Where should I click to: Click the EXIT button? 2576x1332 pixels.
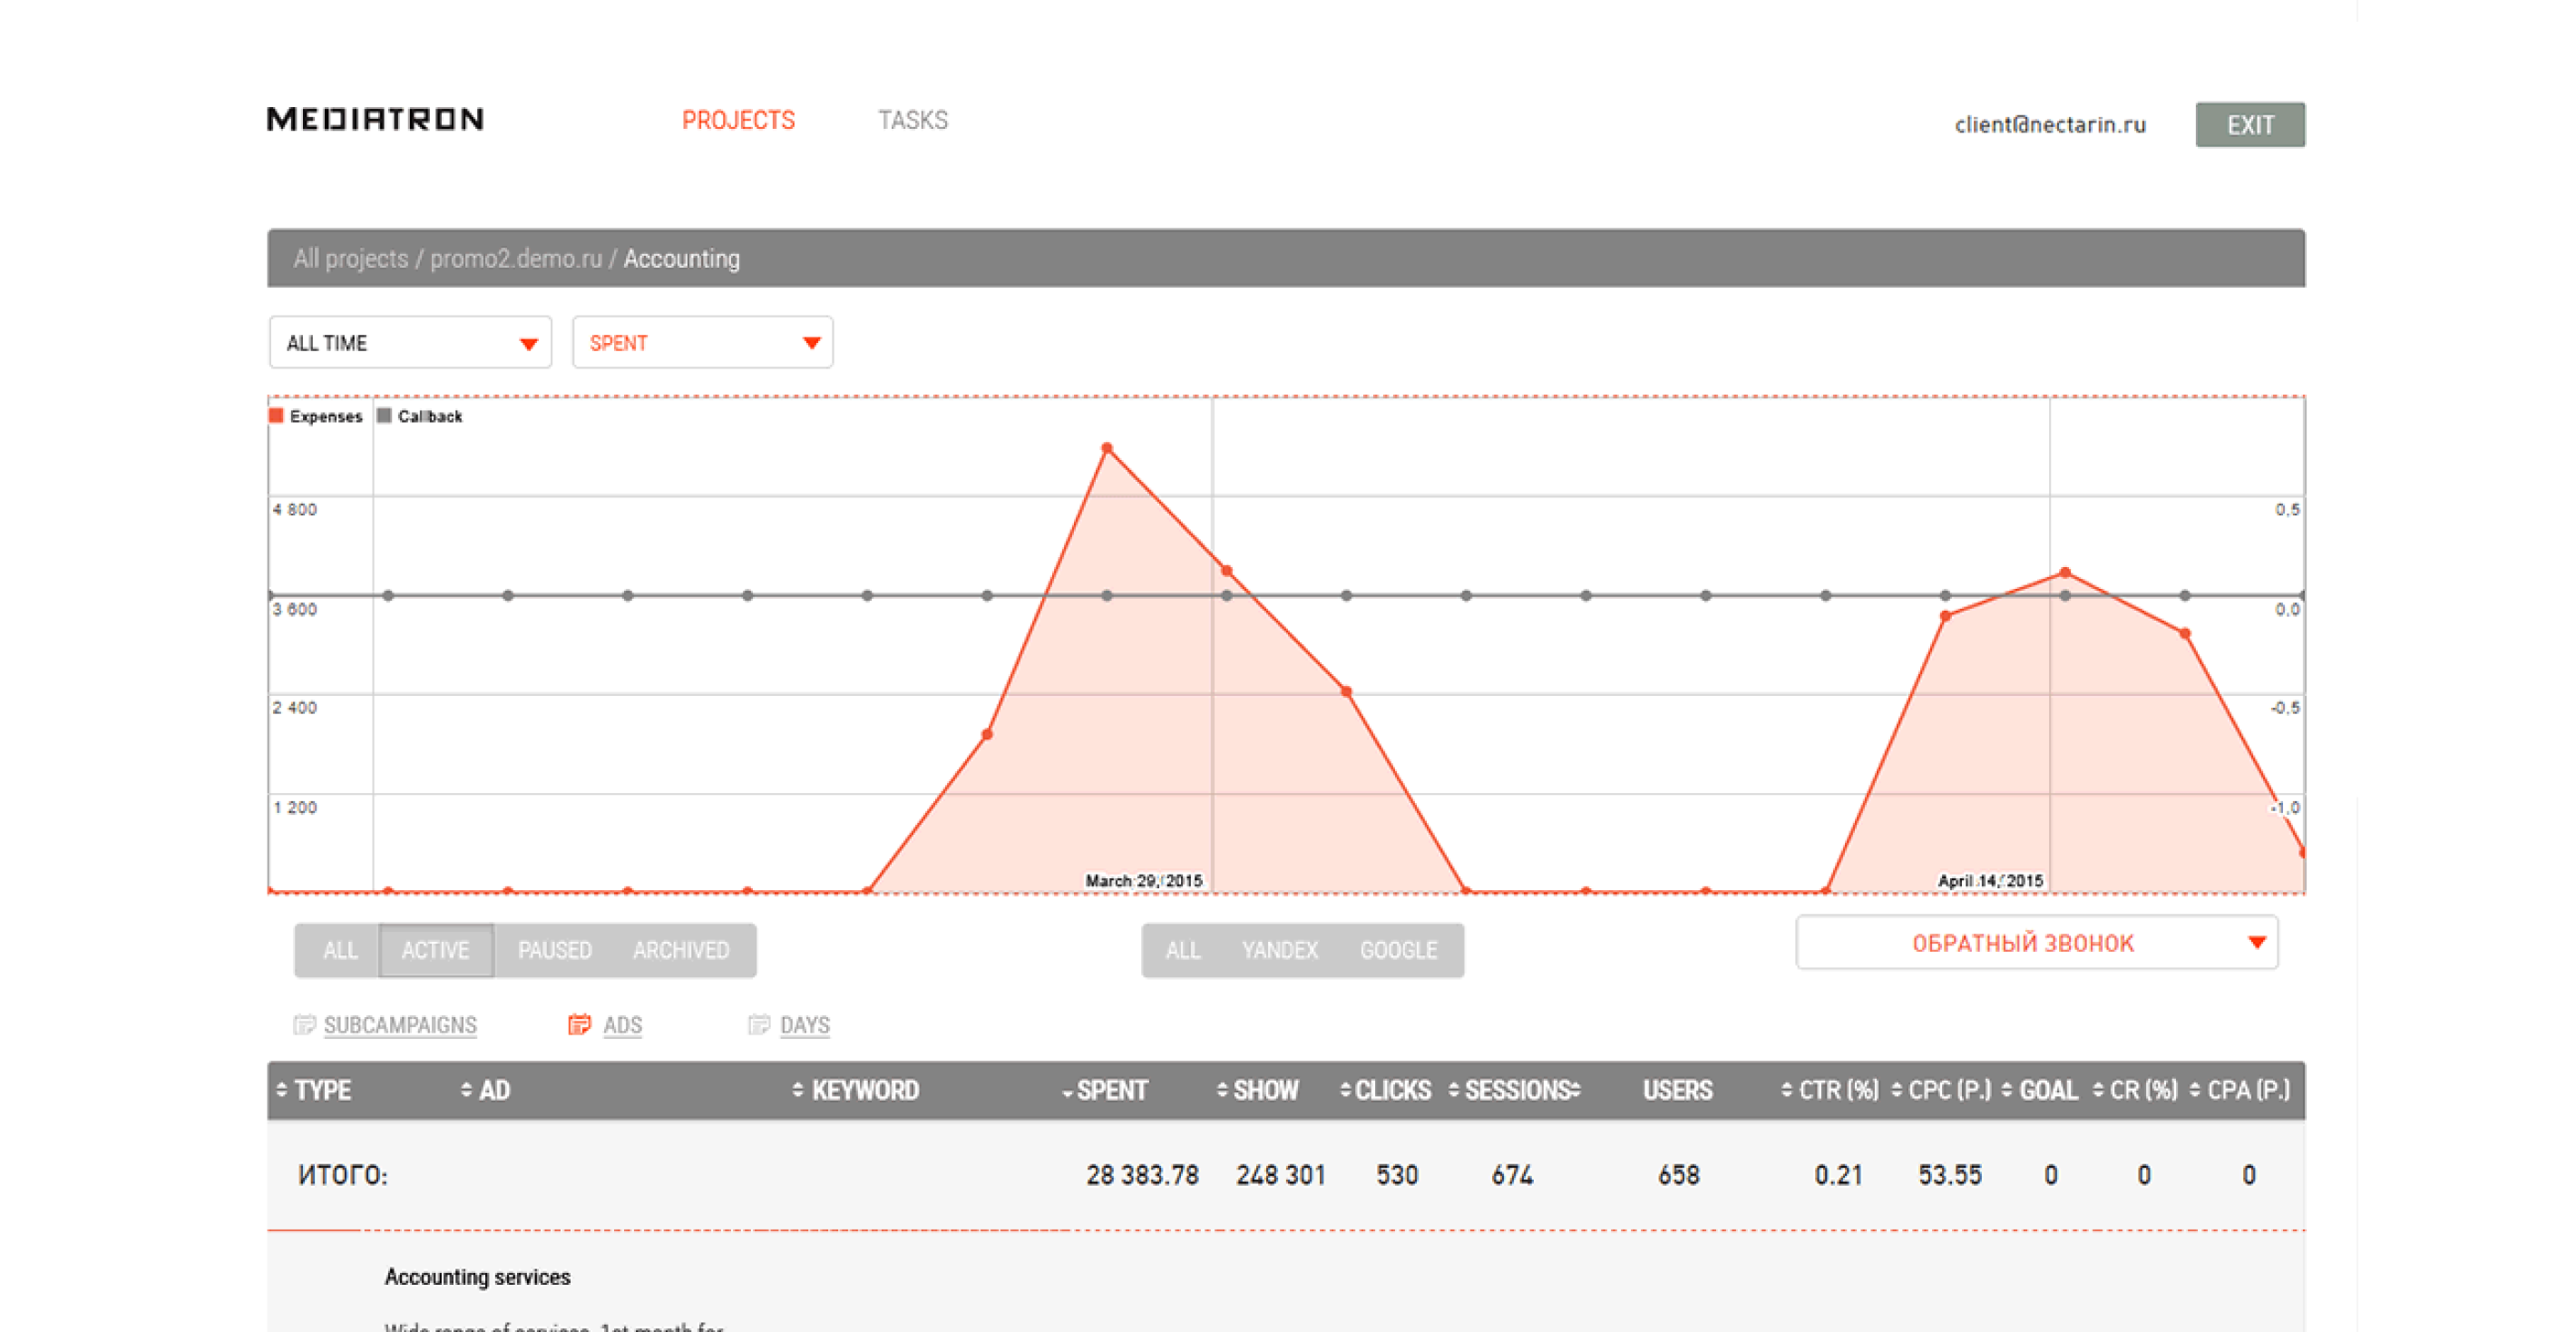[2250, 125]
